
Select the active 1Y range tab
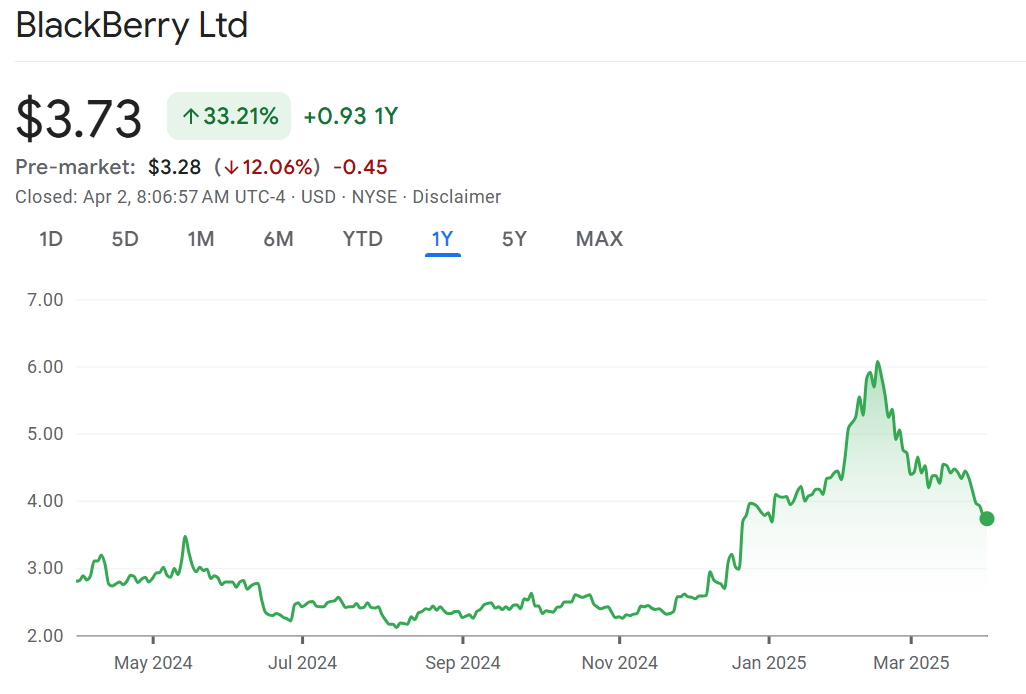[442, 239]
